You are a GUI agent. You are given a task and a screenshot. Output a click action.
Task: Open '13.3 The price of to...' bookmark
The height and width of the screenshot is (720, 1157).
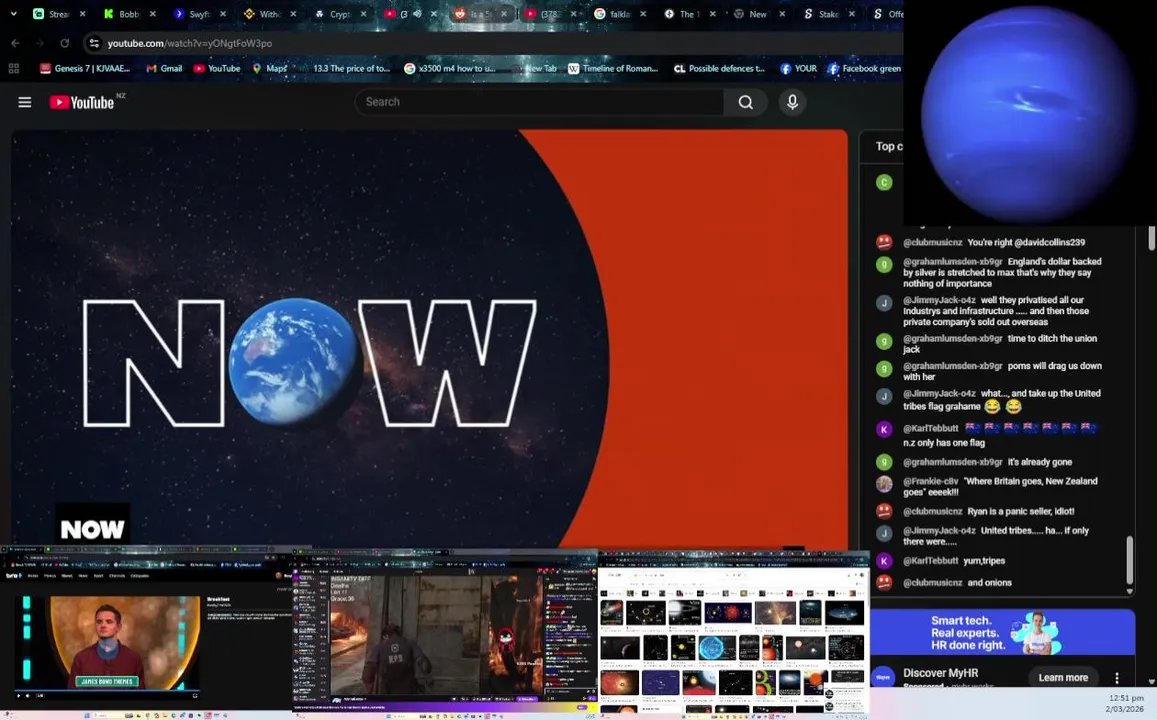(347, 69)
